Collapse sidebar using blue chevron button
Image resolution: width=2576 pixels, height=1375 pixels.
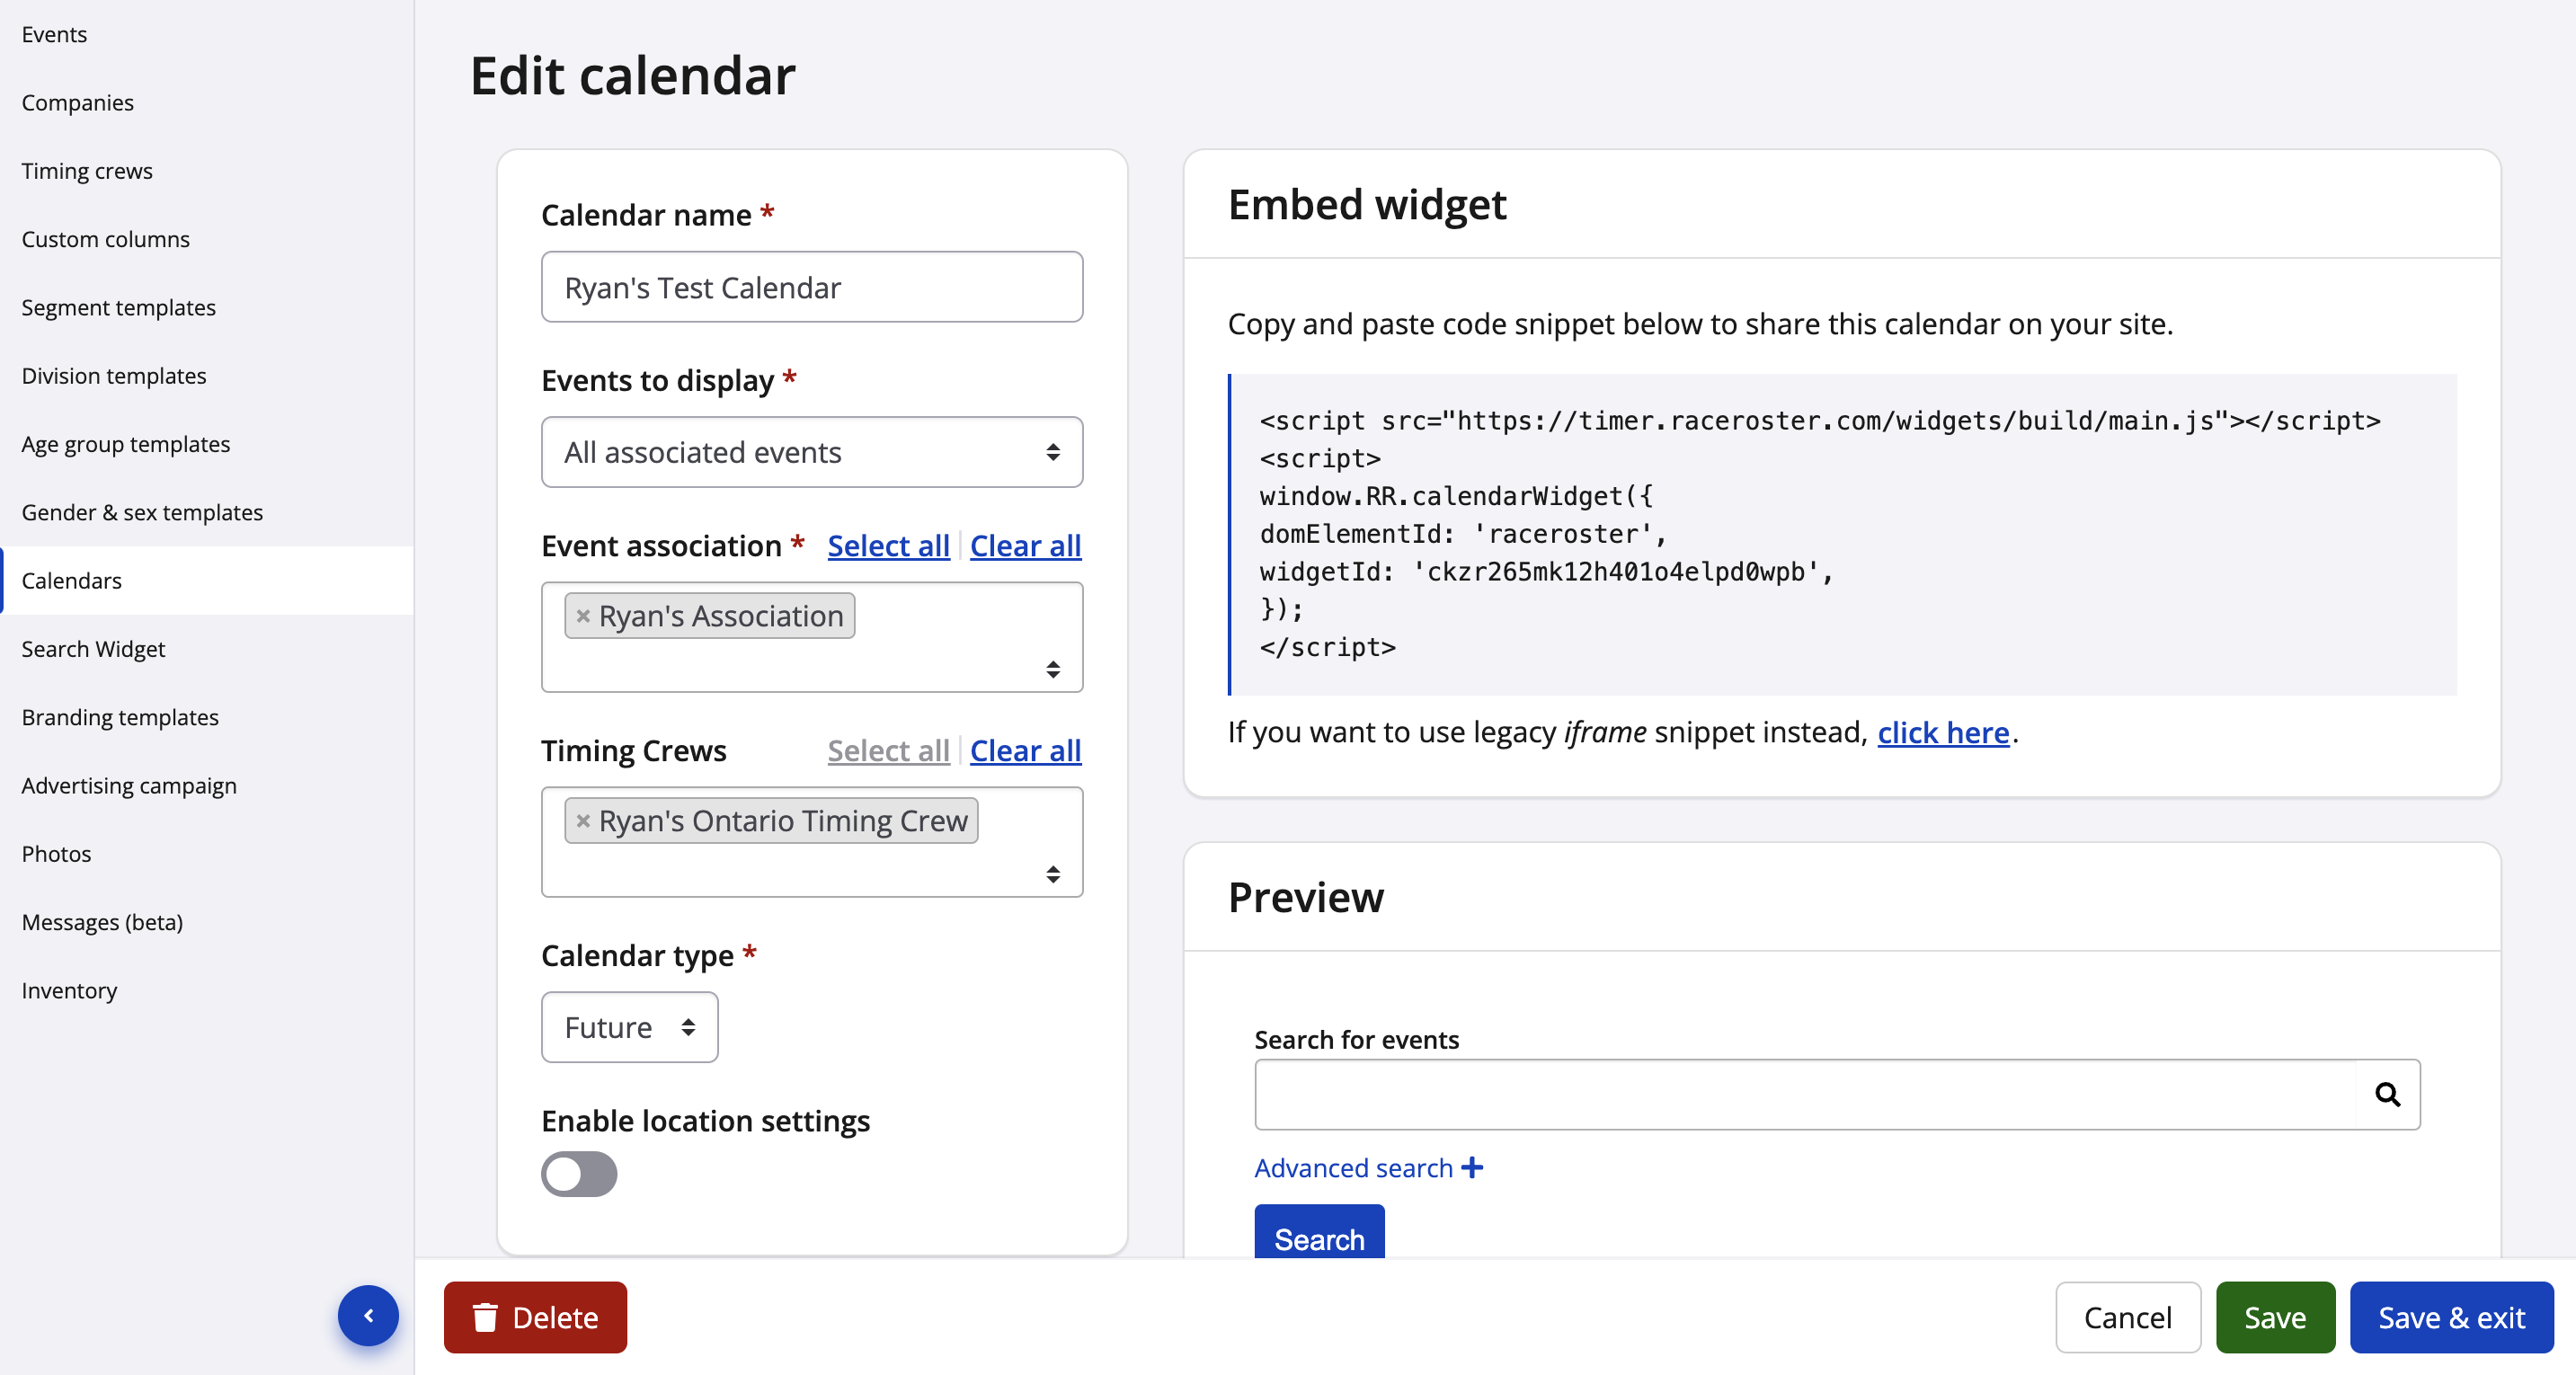click(368, 1315)
